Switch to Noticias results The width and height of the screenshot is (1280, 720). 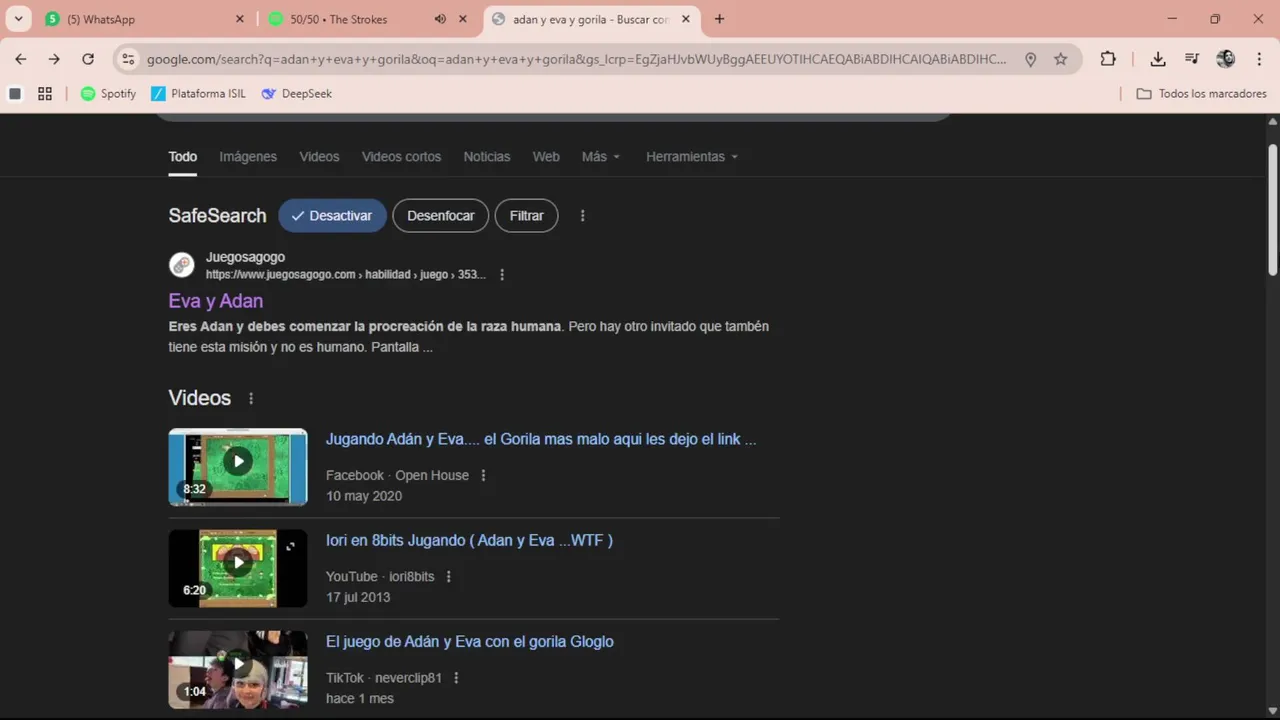pyautogui.click(x=486, y=157)
